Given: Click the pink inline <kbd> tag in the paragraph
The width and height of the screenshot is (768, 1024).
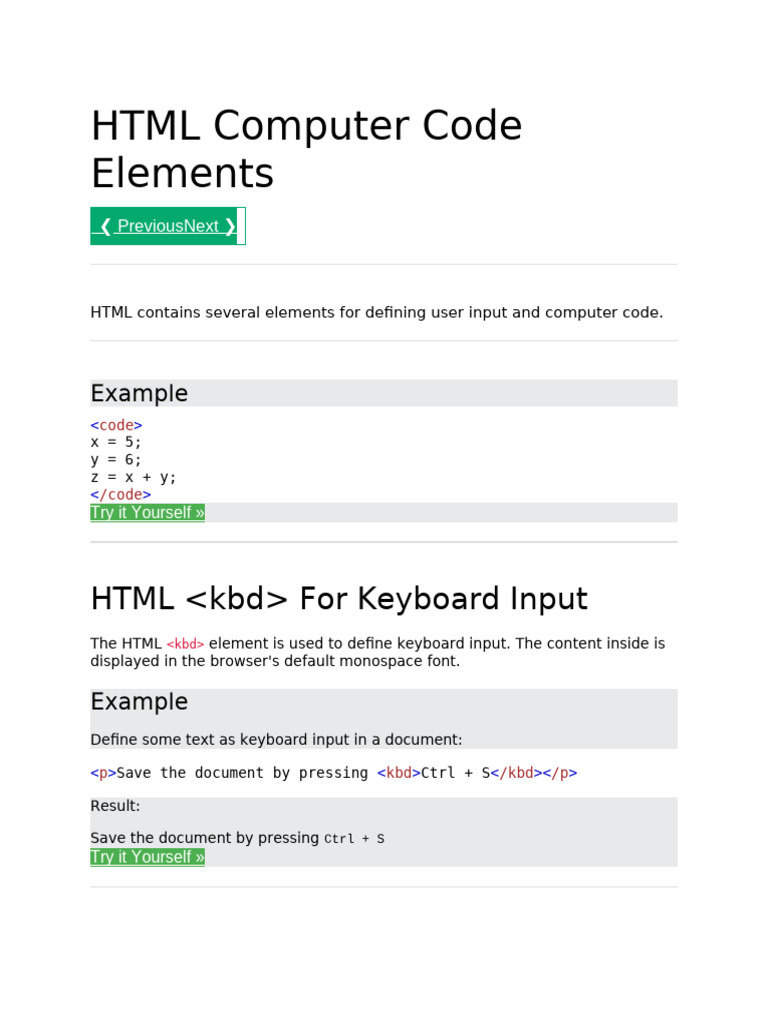Looking at the screenshot, I should pyautogui.click(x=185, y=644).
